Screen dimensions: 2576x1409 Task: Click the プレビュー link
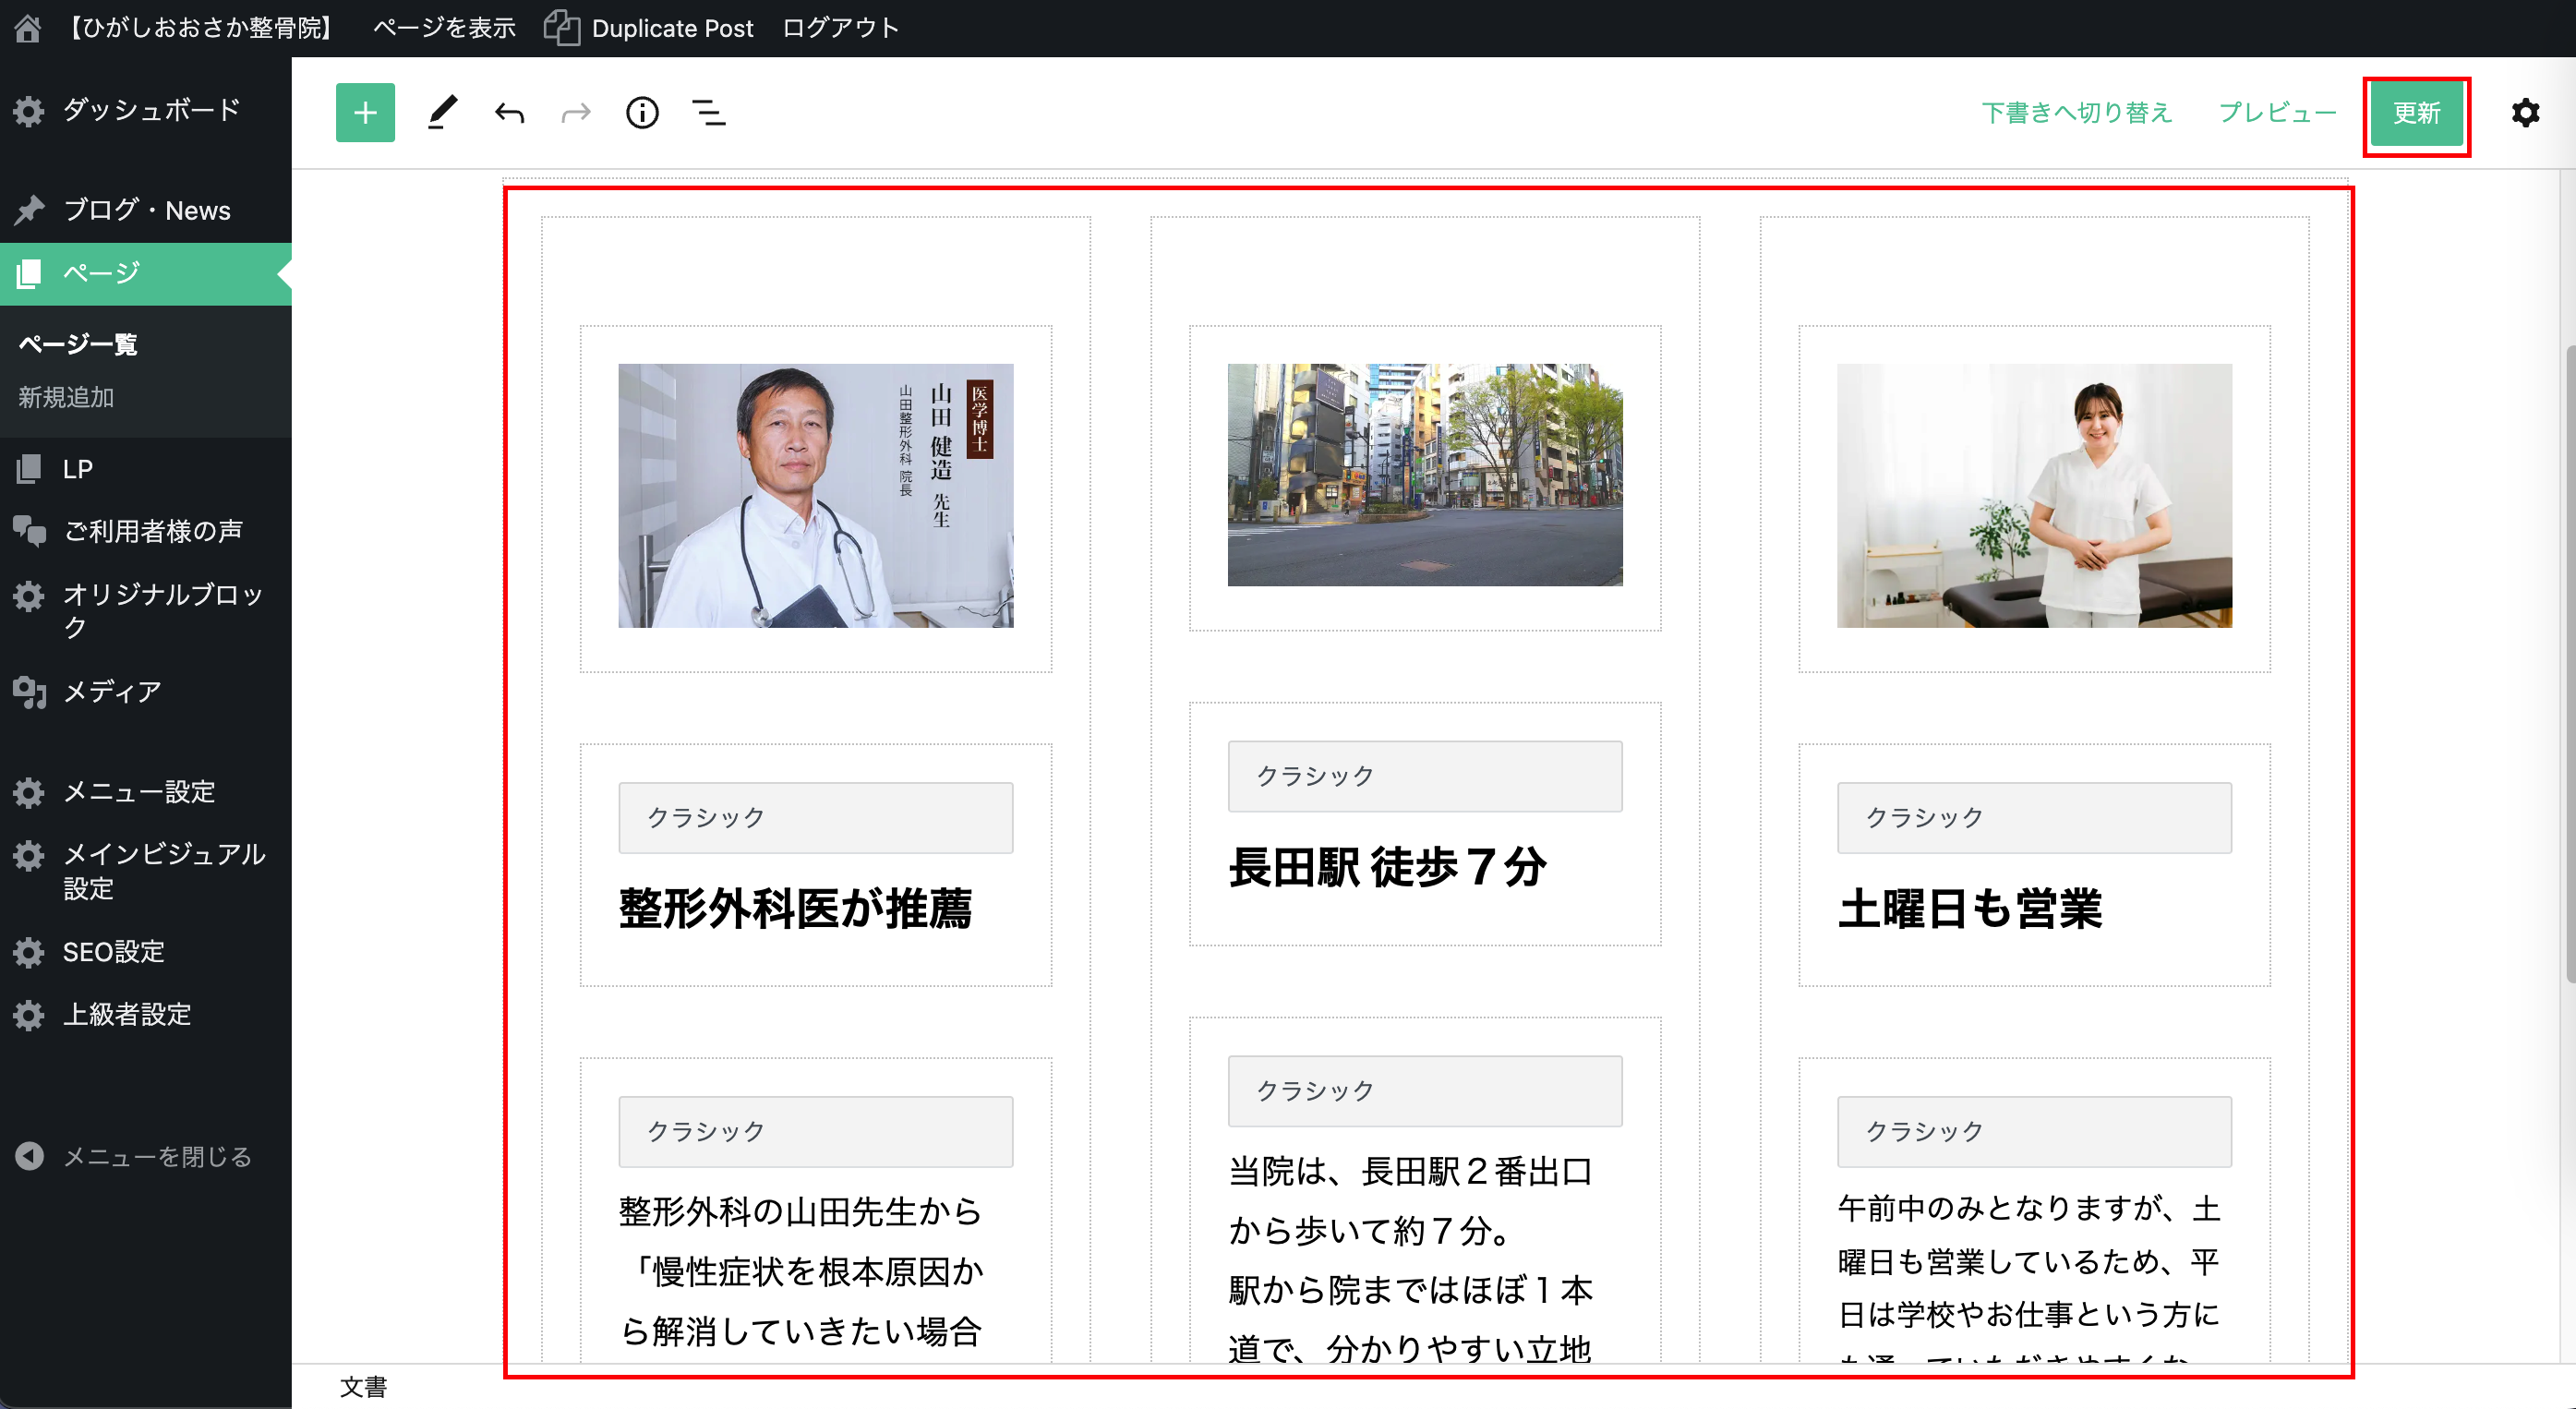(2277, 113)
